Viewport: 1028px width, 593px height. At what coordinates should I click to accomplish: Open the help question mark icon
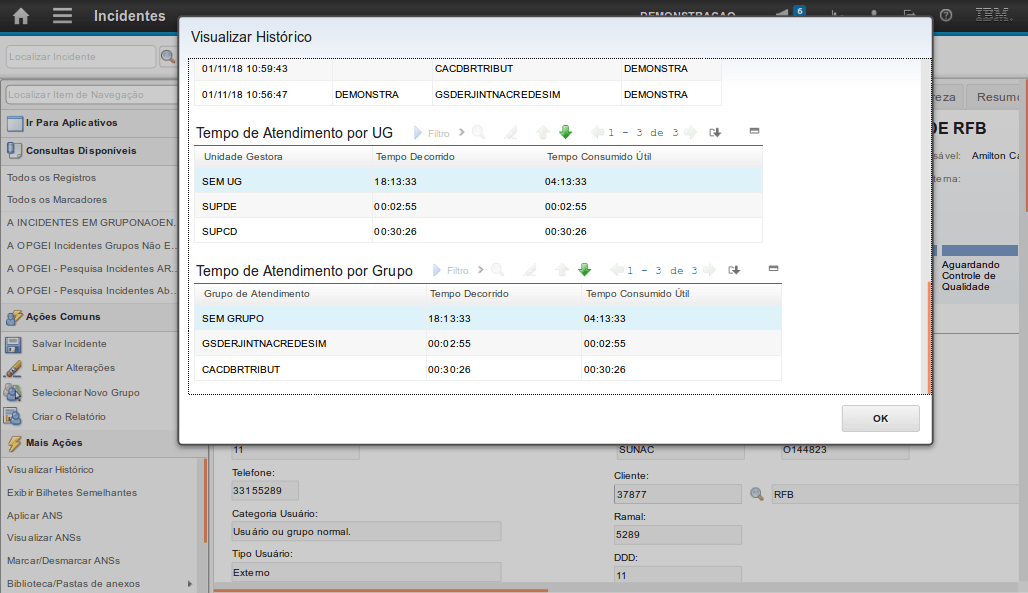[x=946, y=15]
